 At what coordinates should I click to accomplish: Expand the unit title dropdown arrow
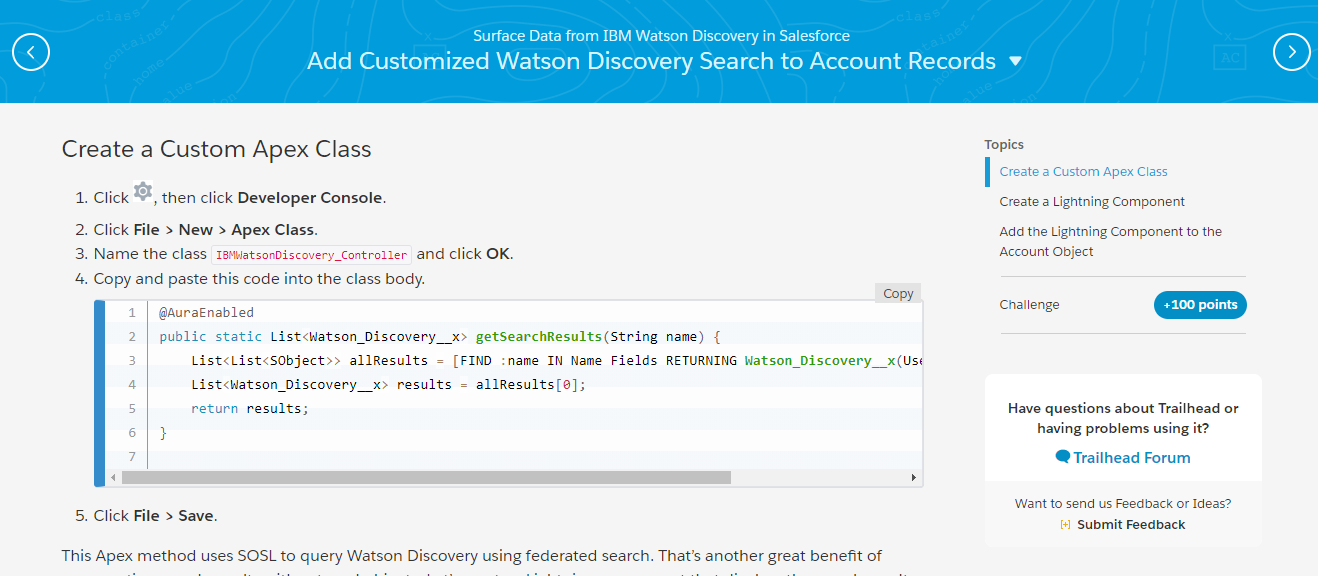1015,61
